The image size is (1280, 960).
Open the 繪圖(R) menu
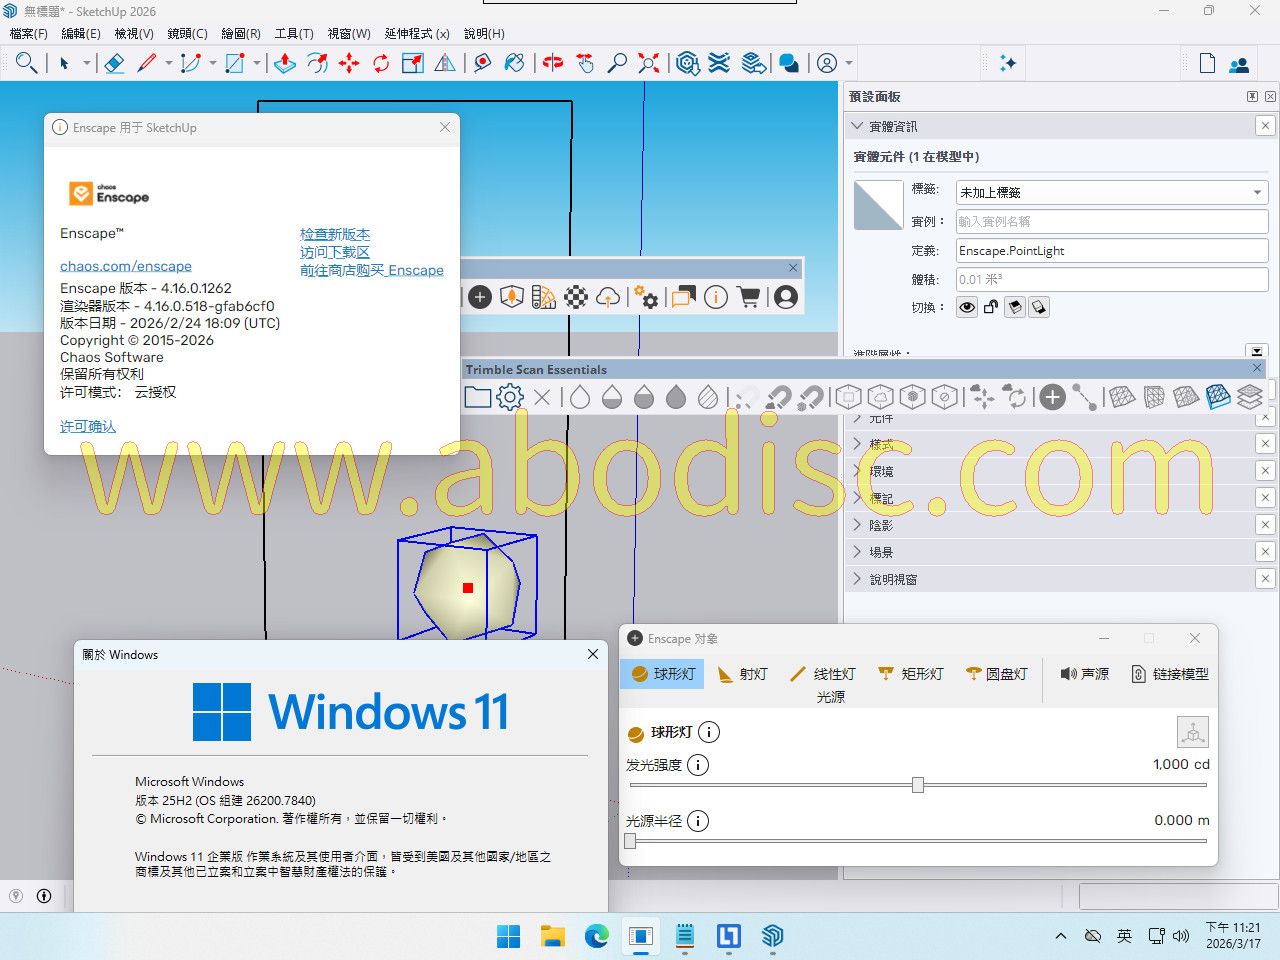(x=241, y=34)
